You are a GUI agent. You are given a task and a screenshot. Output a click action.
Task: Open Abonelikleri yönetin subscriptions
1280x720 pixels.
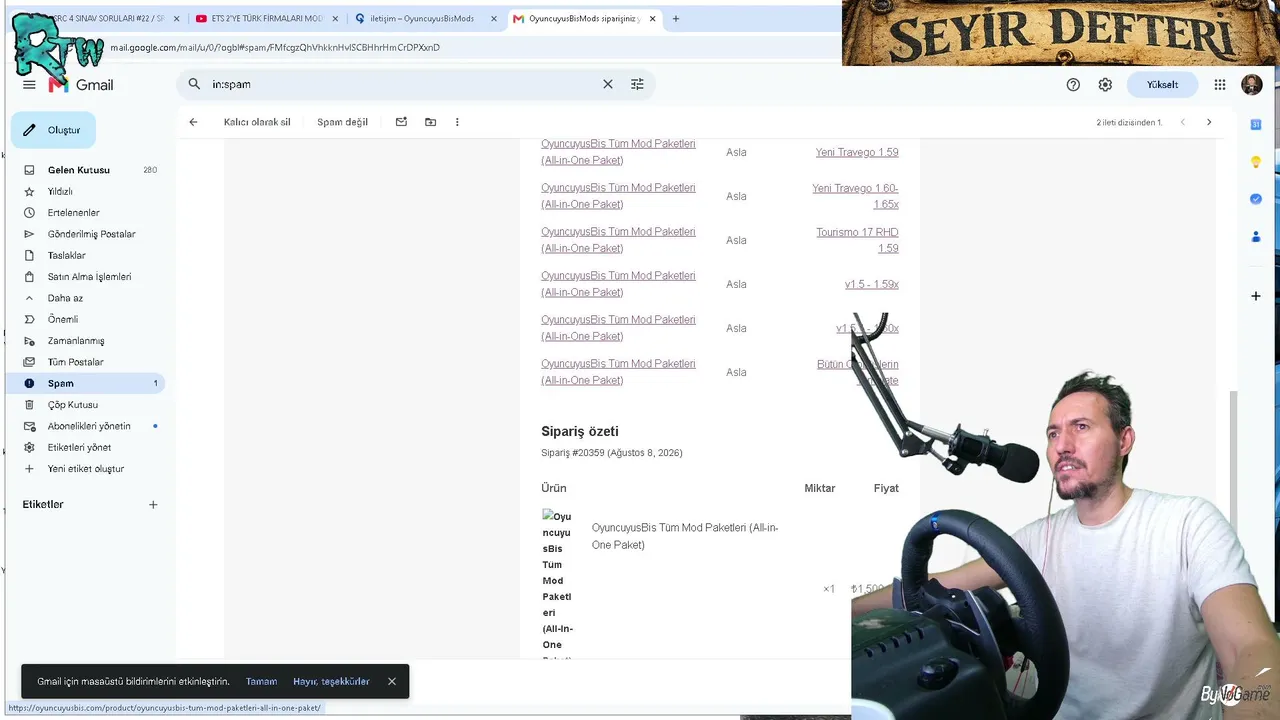point(90,426)
